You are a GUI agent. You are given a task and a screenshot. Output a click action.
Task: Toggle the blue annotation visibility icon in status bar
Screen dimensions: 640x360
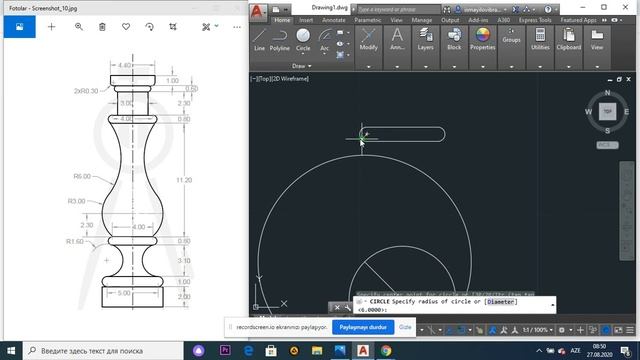(493, 330)
